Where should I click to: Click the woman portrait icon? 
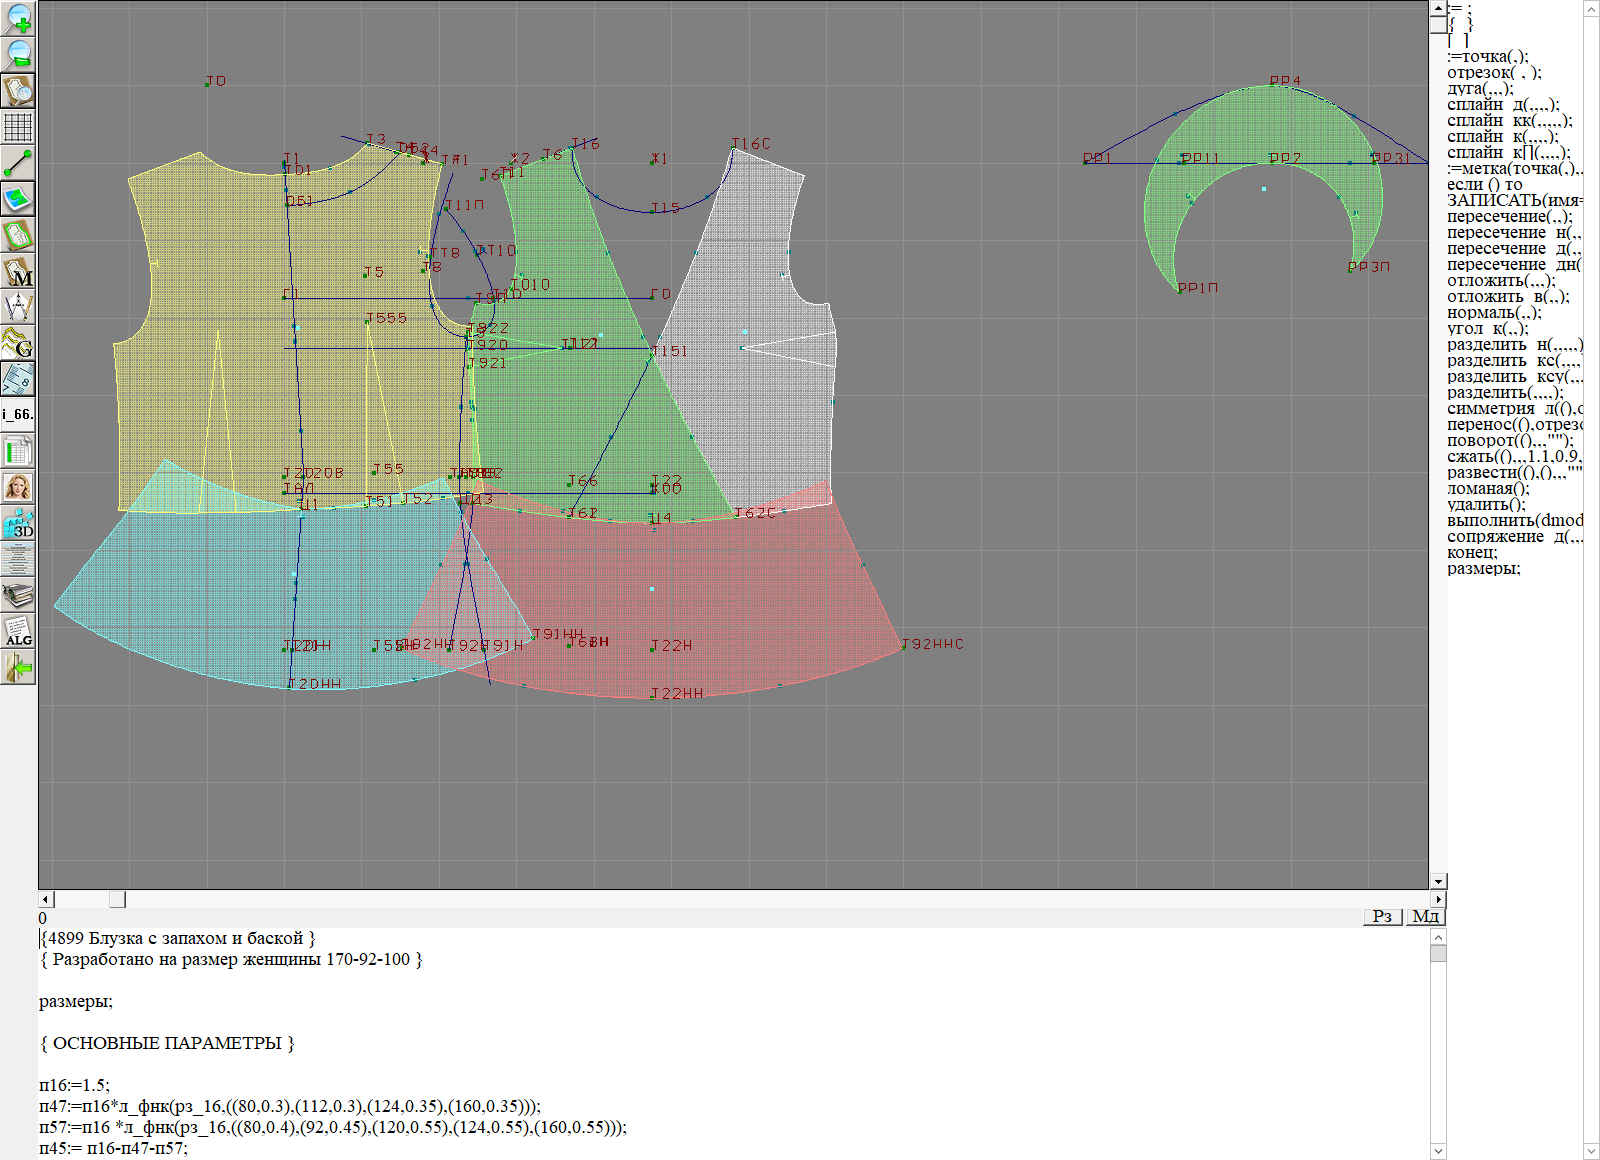tap(18, 488)
